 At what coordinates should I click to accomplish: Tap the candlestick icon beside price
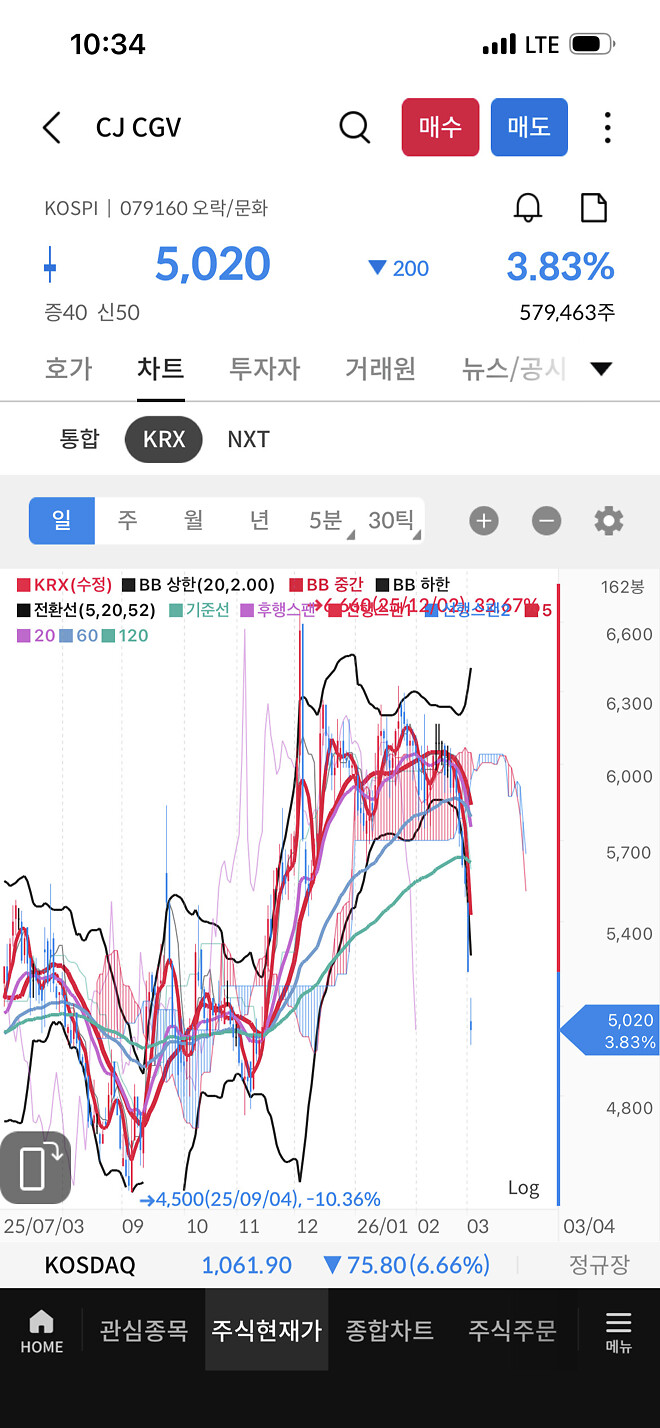50,267
